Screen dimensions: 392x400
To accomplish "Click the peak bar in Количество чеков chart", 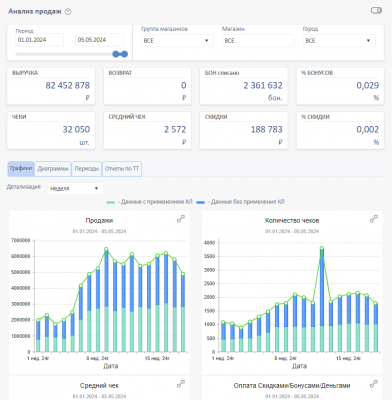I will tap(322, 300).
